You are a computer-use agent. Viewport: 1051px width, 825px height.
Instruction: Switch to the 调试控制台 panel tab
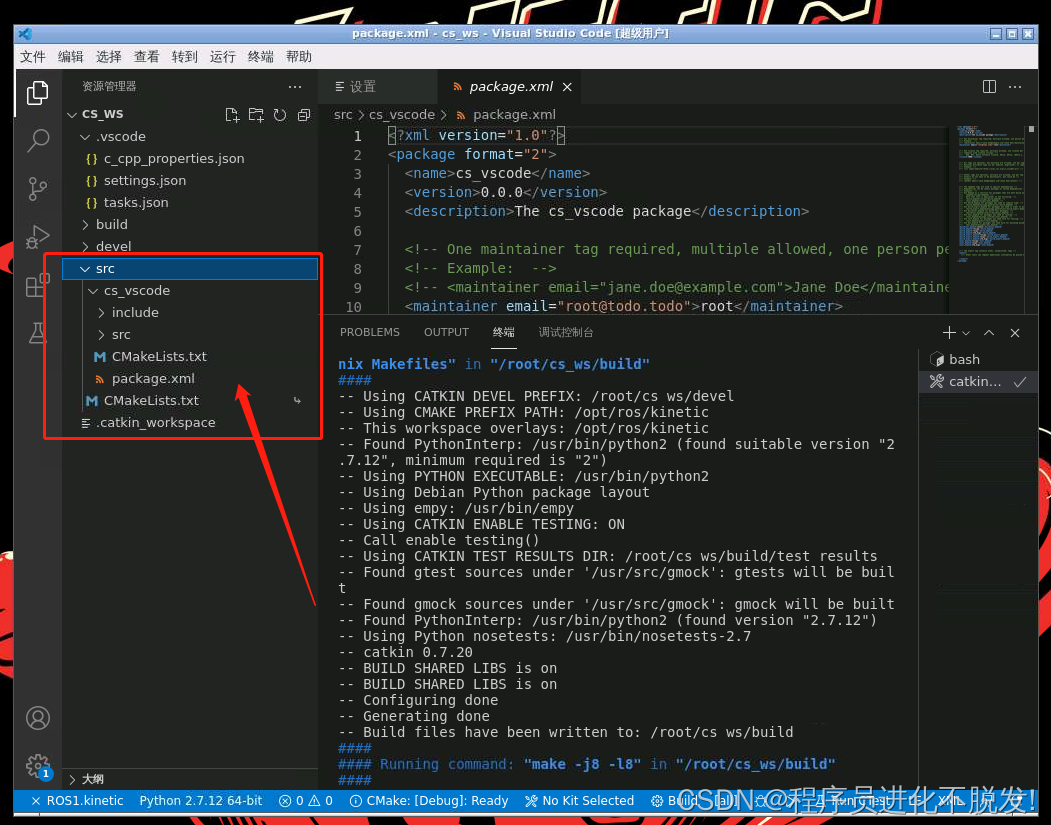click(x=566, y=332)
